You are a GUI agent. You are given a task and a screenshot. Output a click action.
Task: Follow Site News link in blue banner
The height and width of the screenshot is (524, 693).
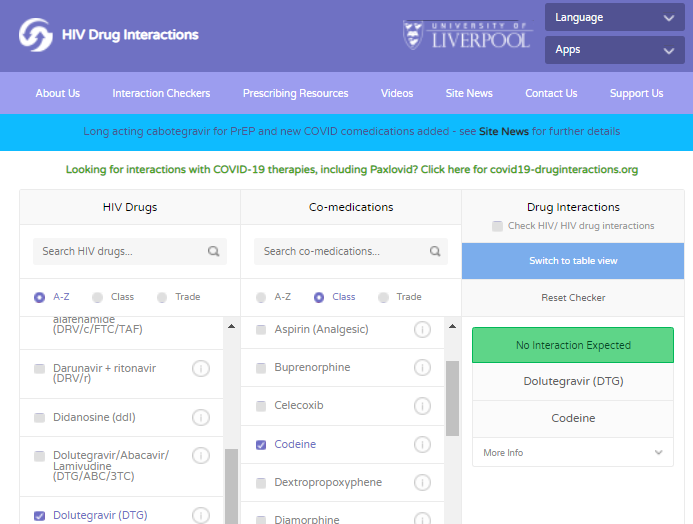[504, 132]
